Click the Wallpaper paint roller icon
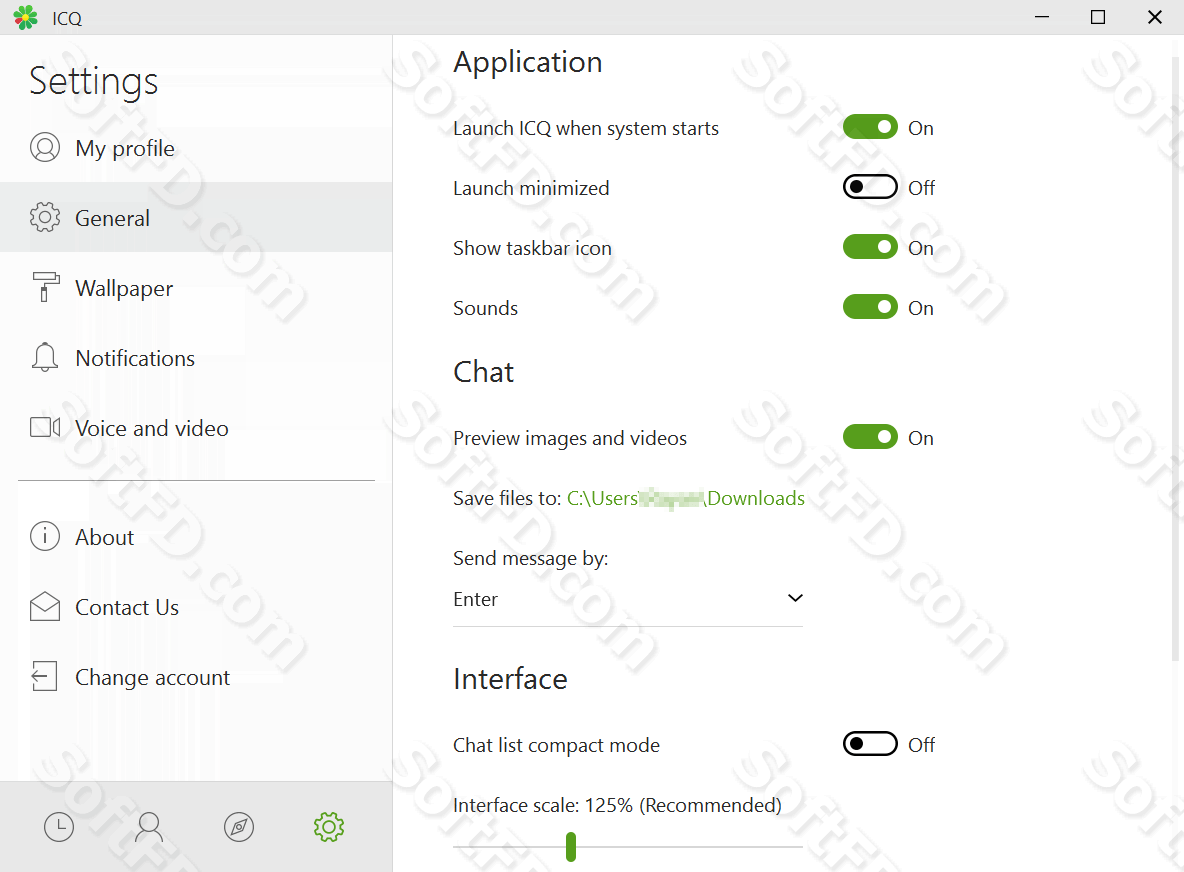 tap(45, 287)
